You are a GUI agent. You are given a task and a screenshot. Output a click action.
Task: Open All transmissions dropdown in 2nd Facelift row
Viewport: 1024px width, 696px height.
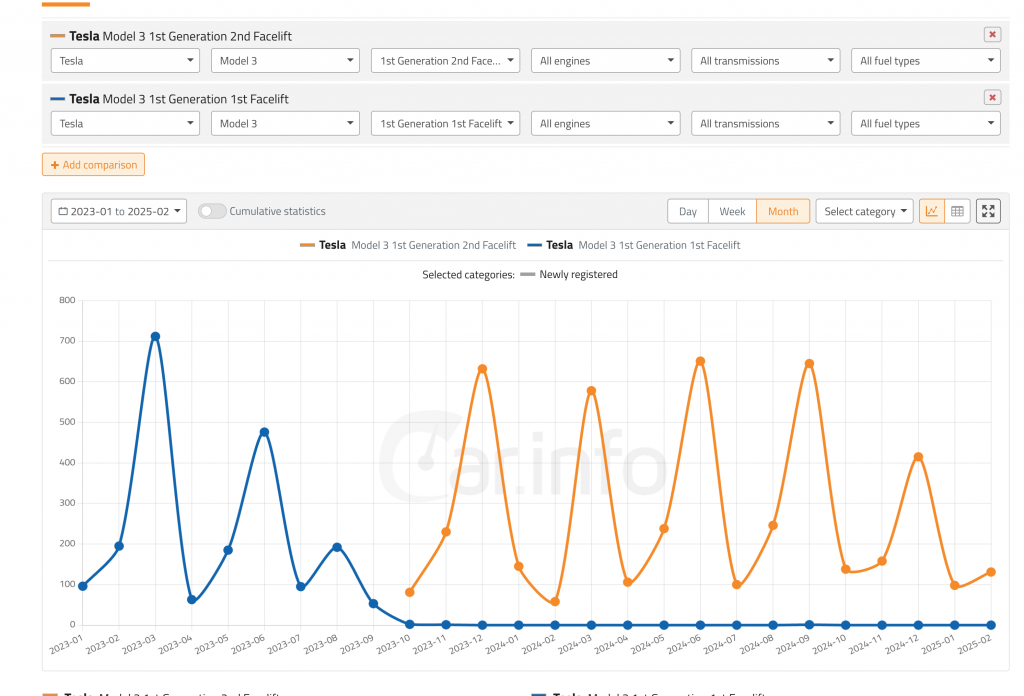point(765,61)
